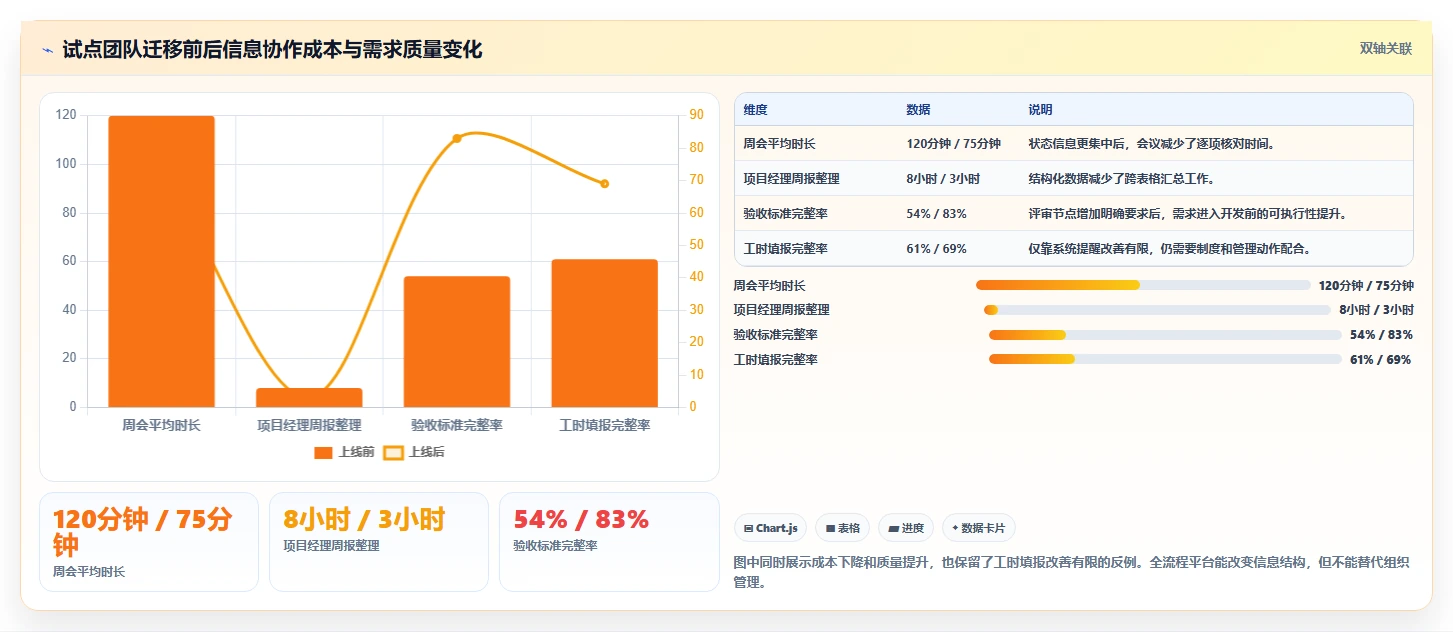
Task: Click the Chart.js chip
Action: click(x=770, y=528)
